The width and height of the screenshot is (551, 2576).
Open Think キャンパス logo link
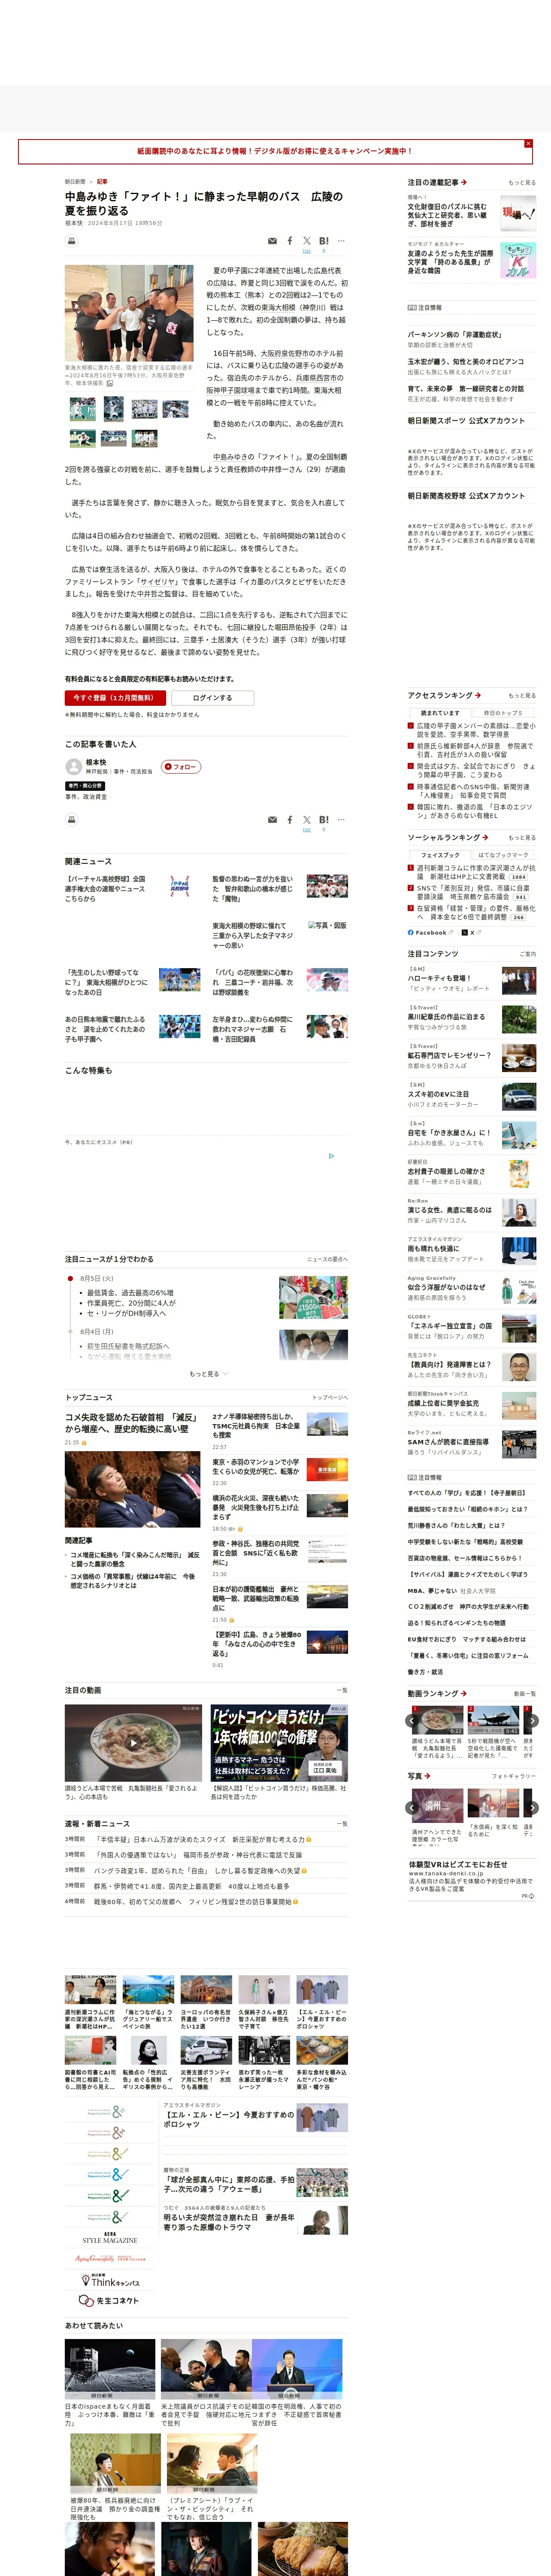click(110, 2281)
